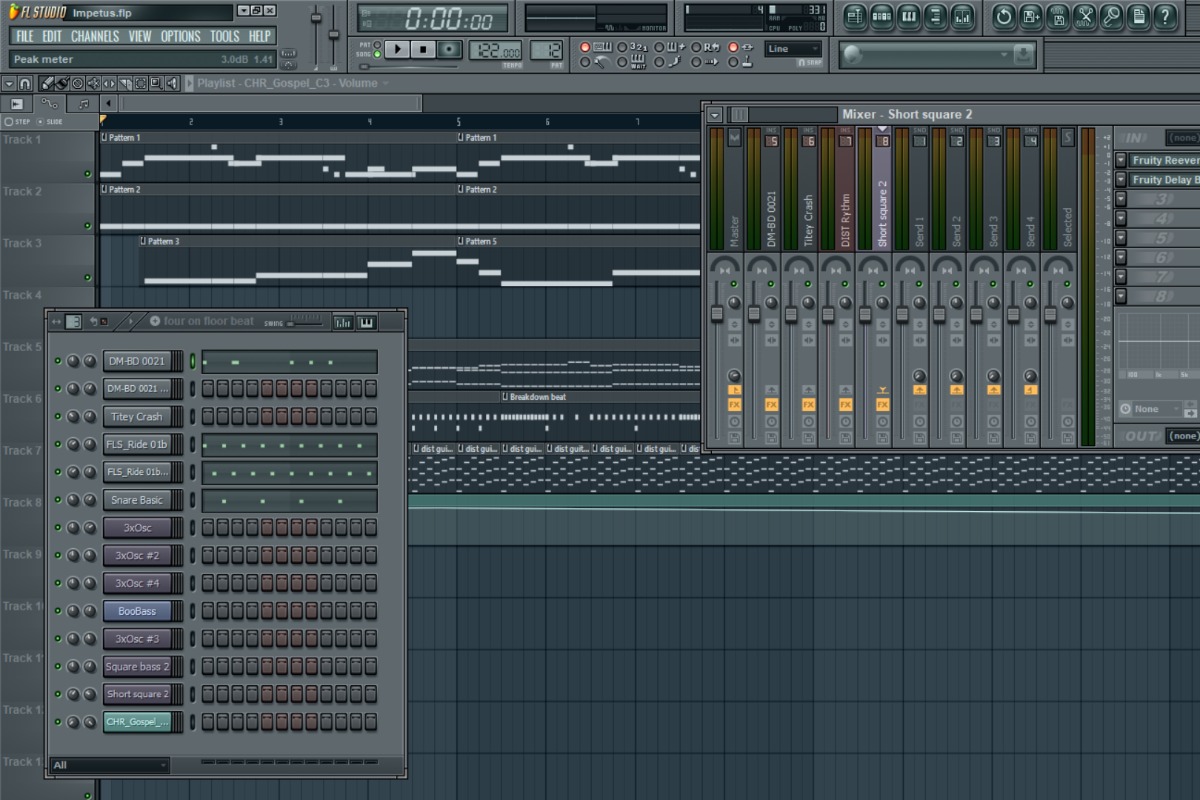Click the undo history circular arrow icon
Screen dimensions: 1200x800
(x=1004, y=16)
